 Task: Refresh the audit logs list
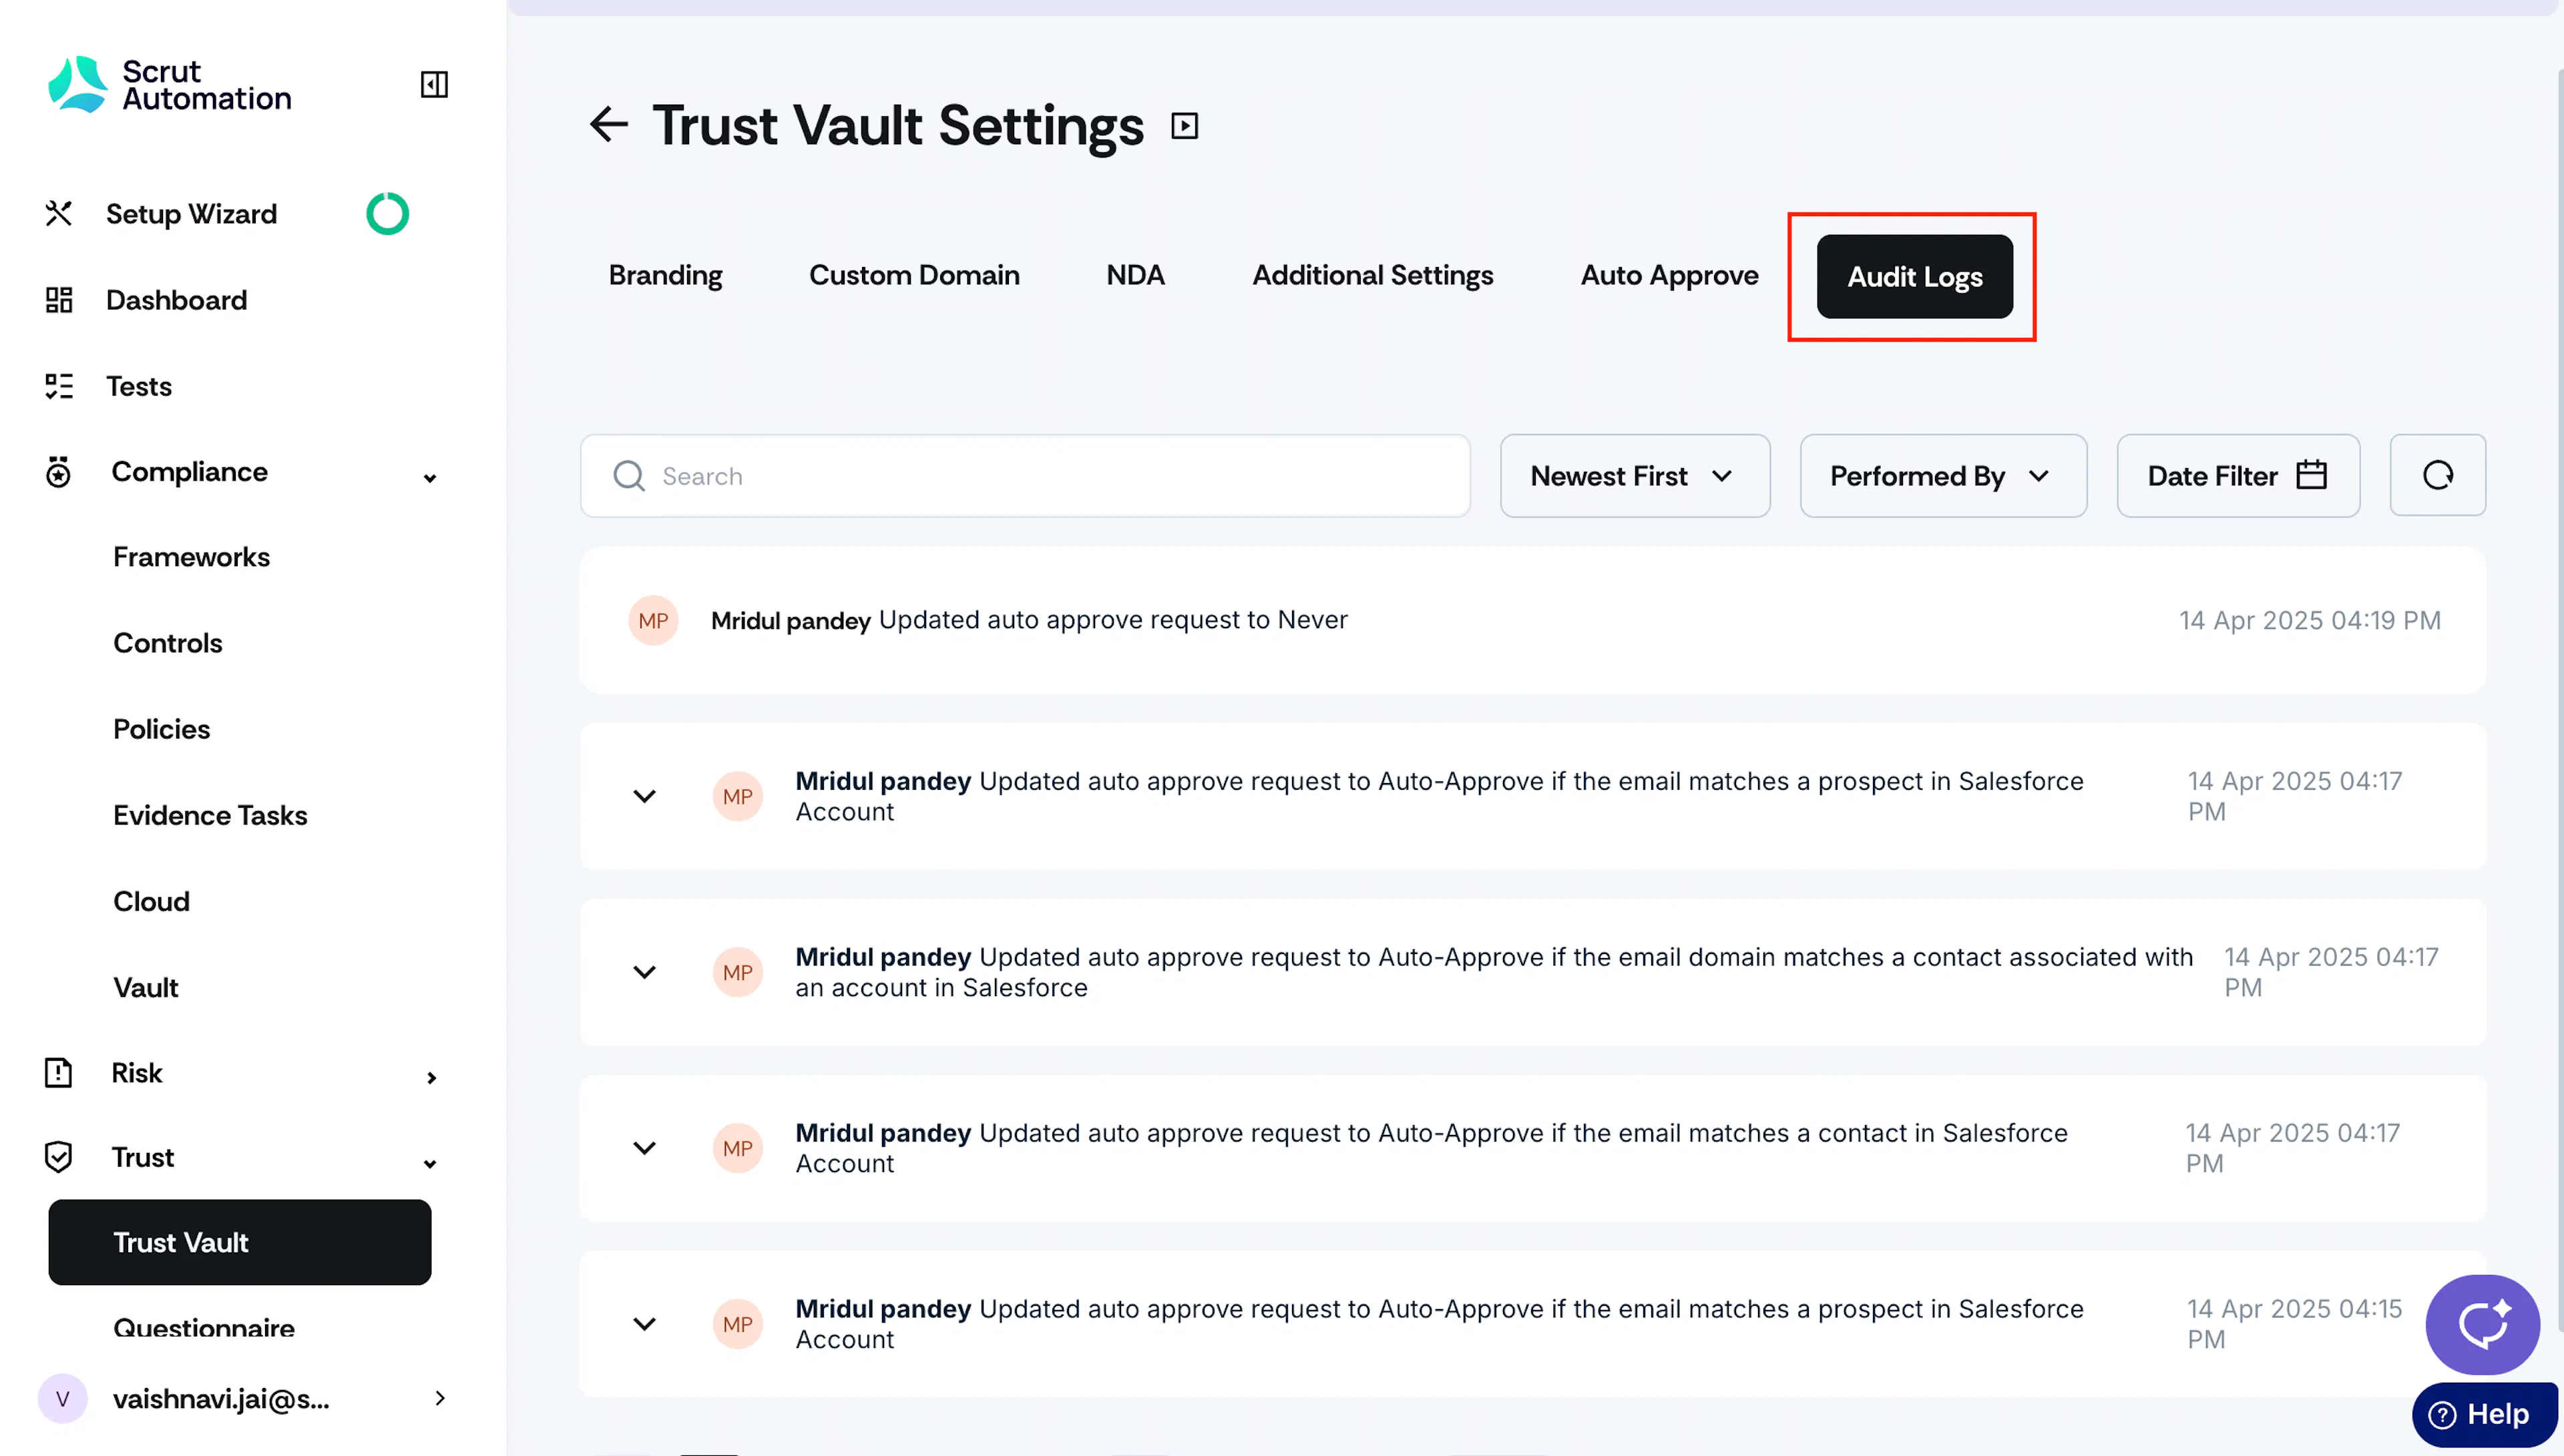pyautogui.click(x=2437, y=475)
